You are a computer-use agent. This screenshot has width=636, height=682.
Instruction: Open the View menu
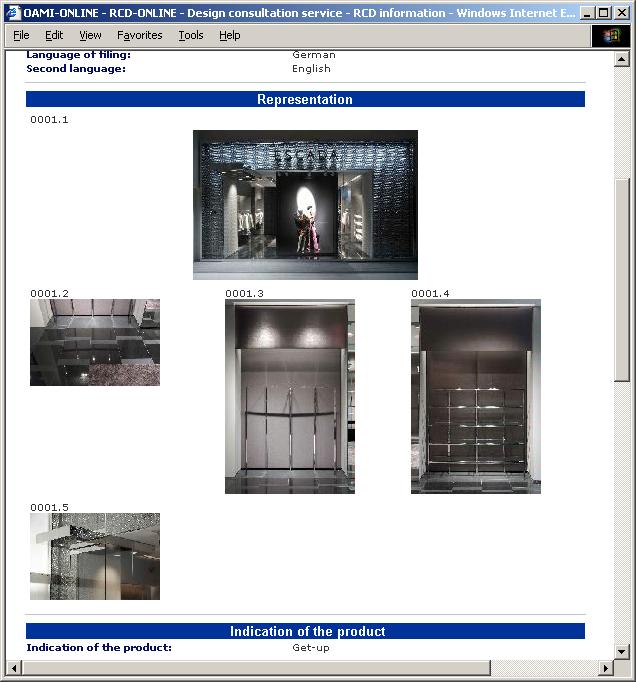[x=90, y=35]
